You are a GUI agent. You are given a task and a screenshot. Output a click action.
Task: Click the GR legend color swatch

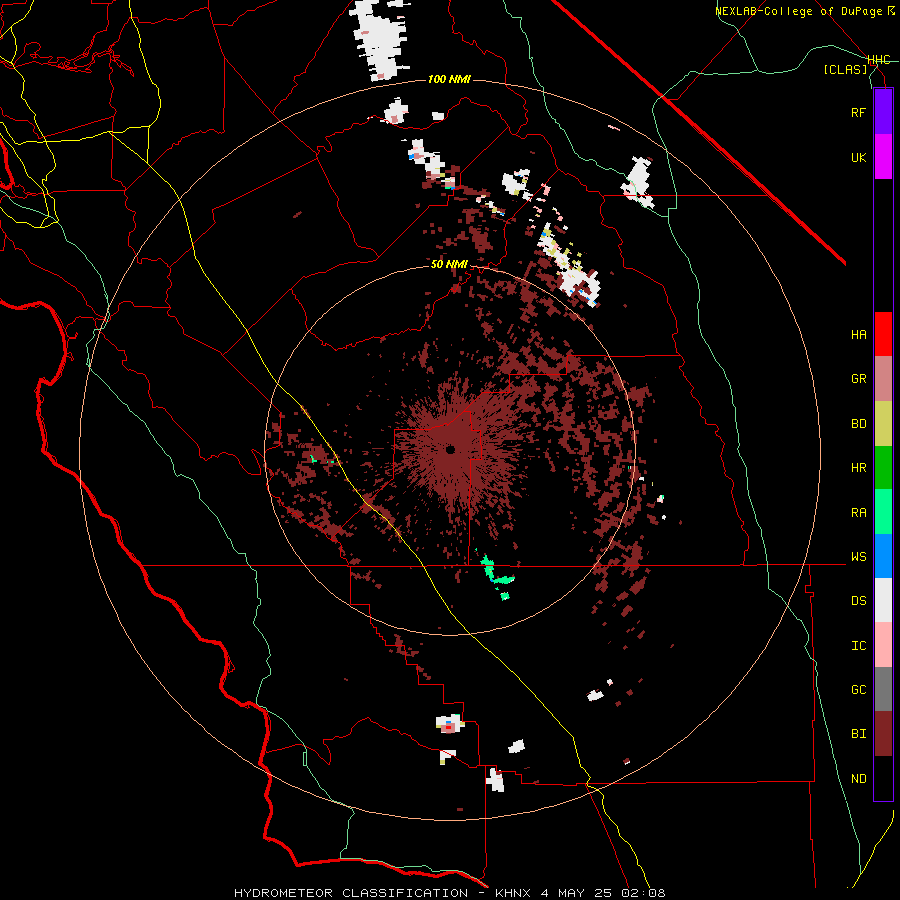[883, 379]
